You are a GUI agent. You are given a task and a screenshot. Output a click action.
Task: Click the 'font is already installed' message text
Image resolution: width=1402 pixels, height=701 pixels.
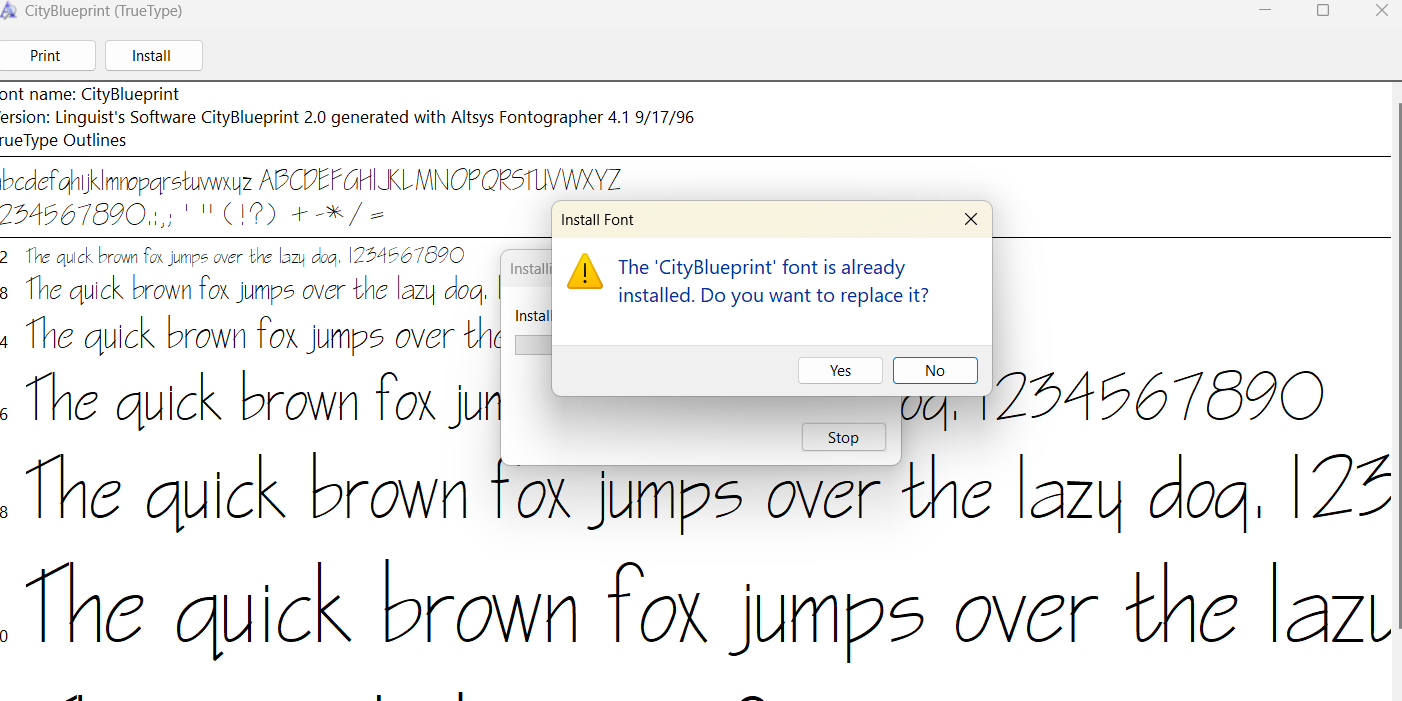click(773, 282)
